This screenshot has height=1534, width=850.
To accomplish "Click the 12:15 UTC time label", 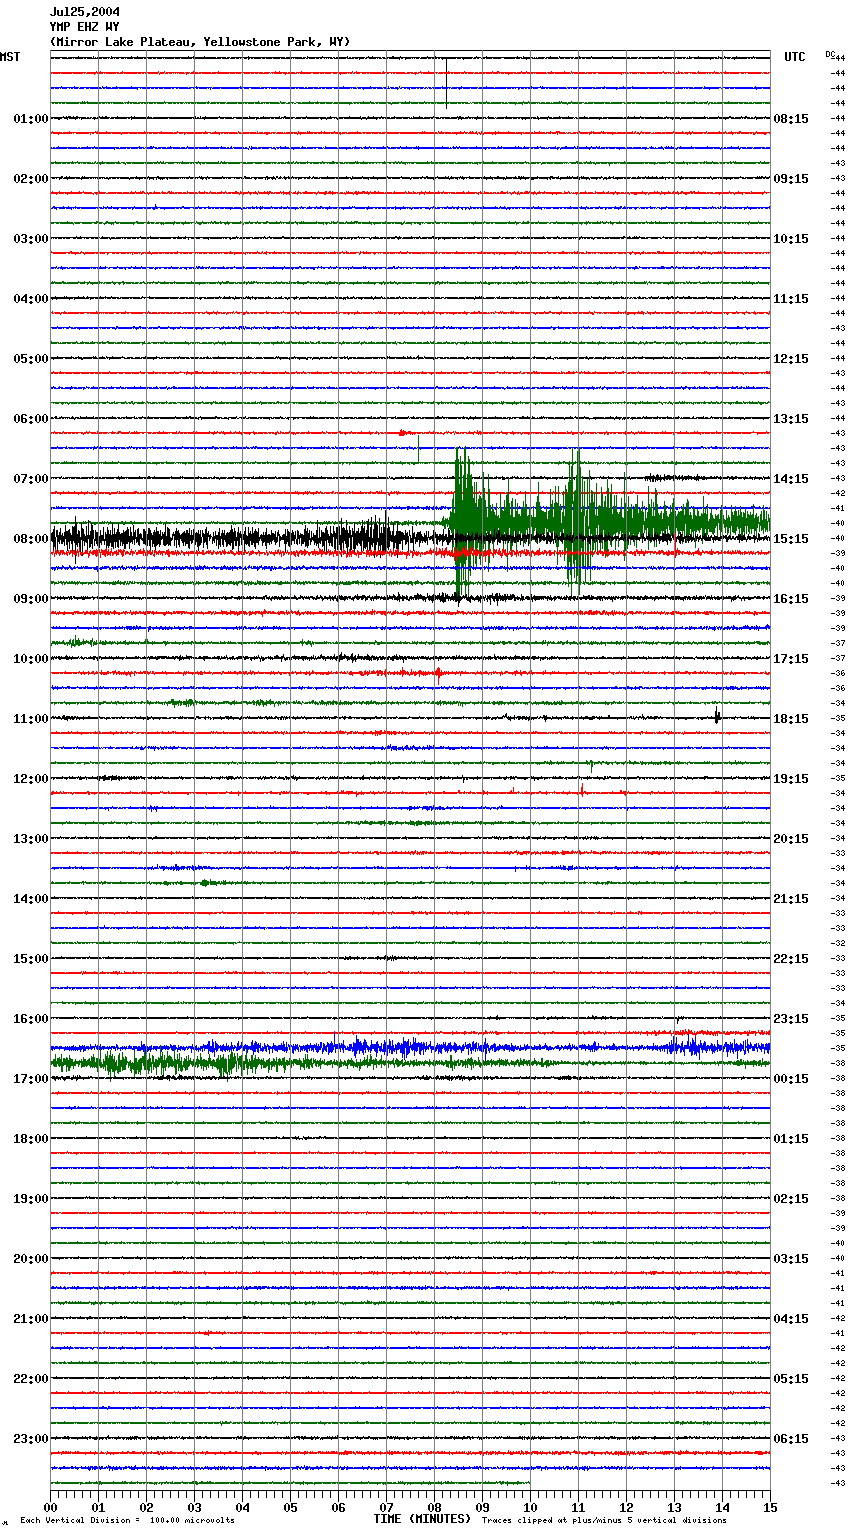I will pos(791,359).
